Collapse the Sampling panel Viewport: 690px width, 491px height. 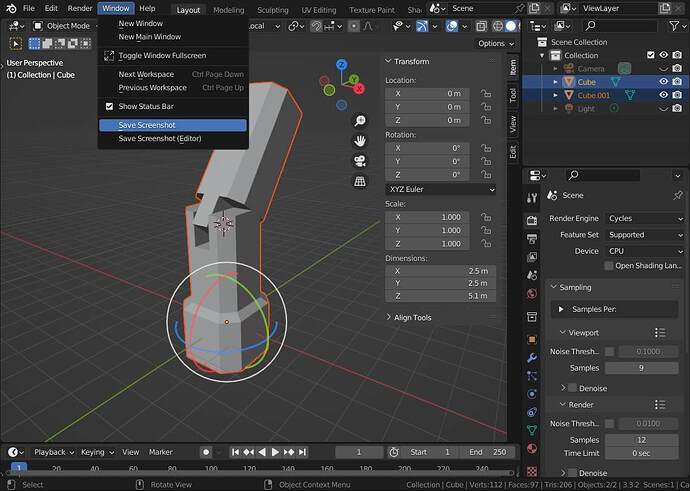click(554, 287)
